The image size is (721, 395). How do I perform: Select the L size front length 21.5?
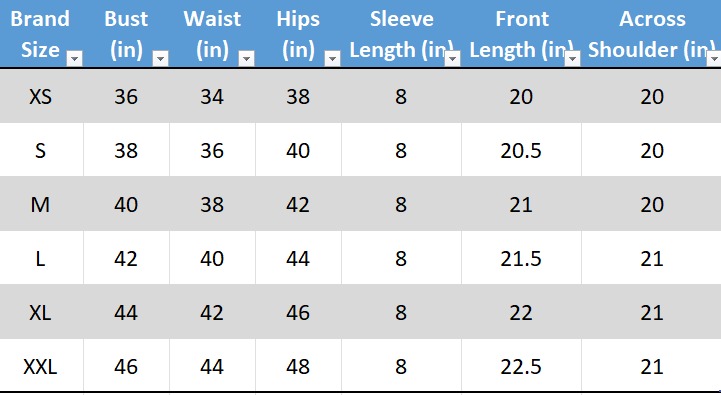tap(521, 258)
